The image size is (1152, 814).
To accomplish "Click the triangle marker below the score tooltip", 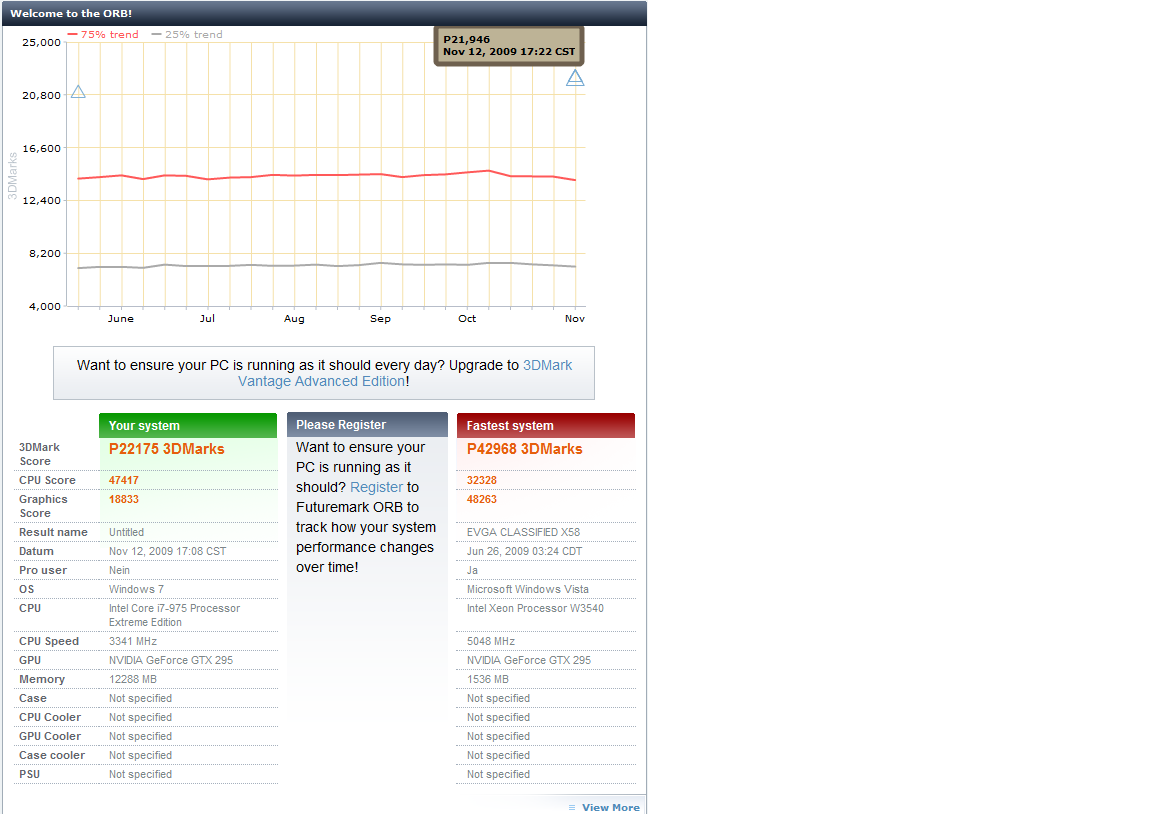I will pos(575,78).
